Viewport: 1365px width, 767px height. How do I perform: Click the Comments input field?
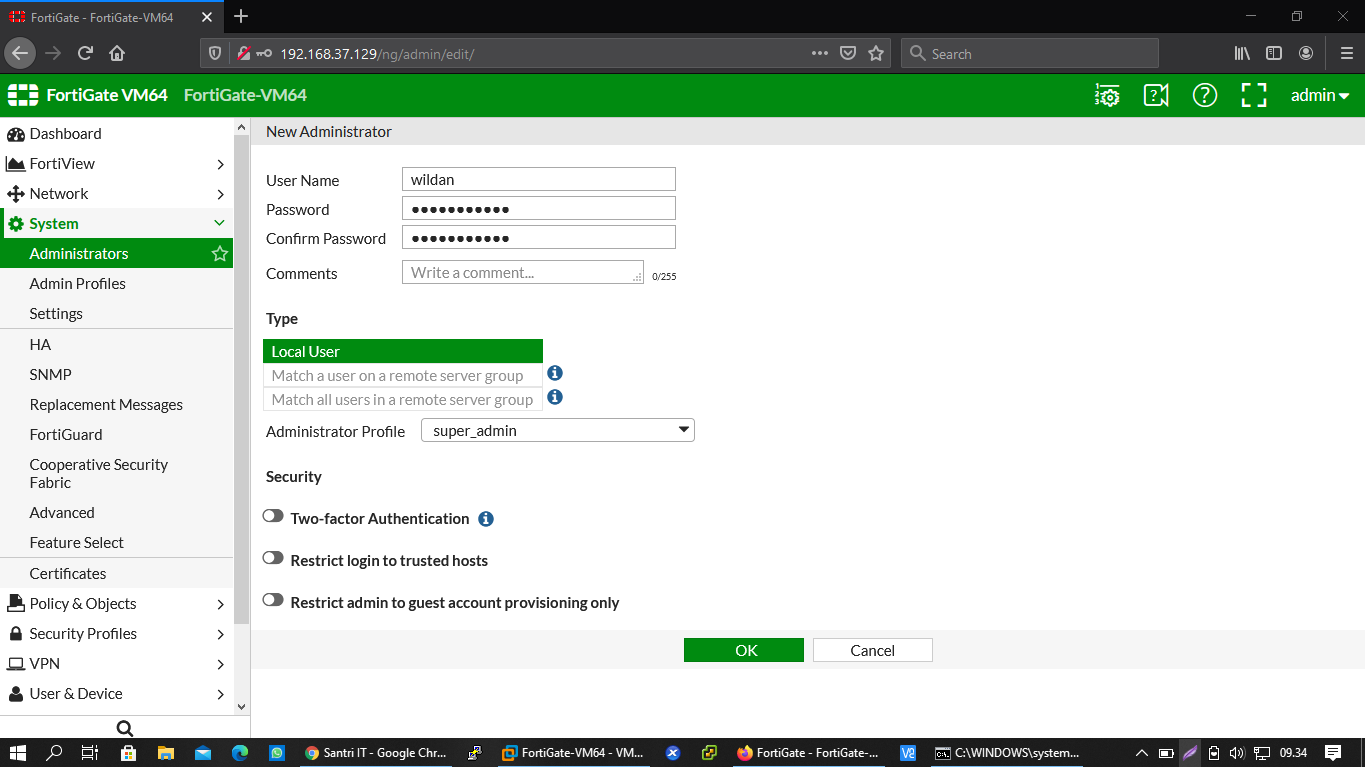pos(522,271)
